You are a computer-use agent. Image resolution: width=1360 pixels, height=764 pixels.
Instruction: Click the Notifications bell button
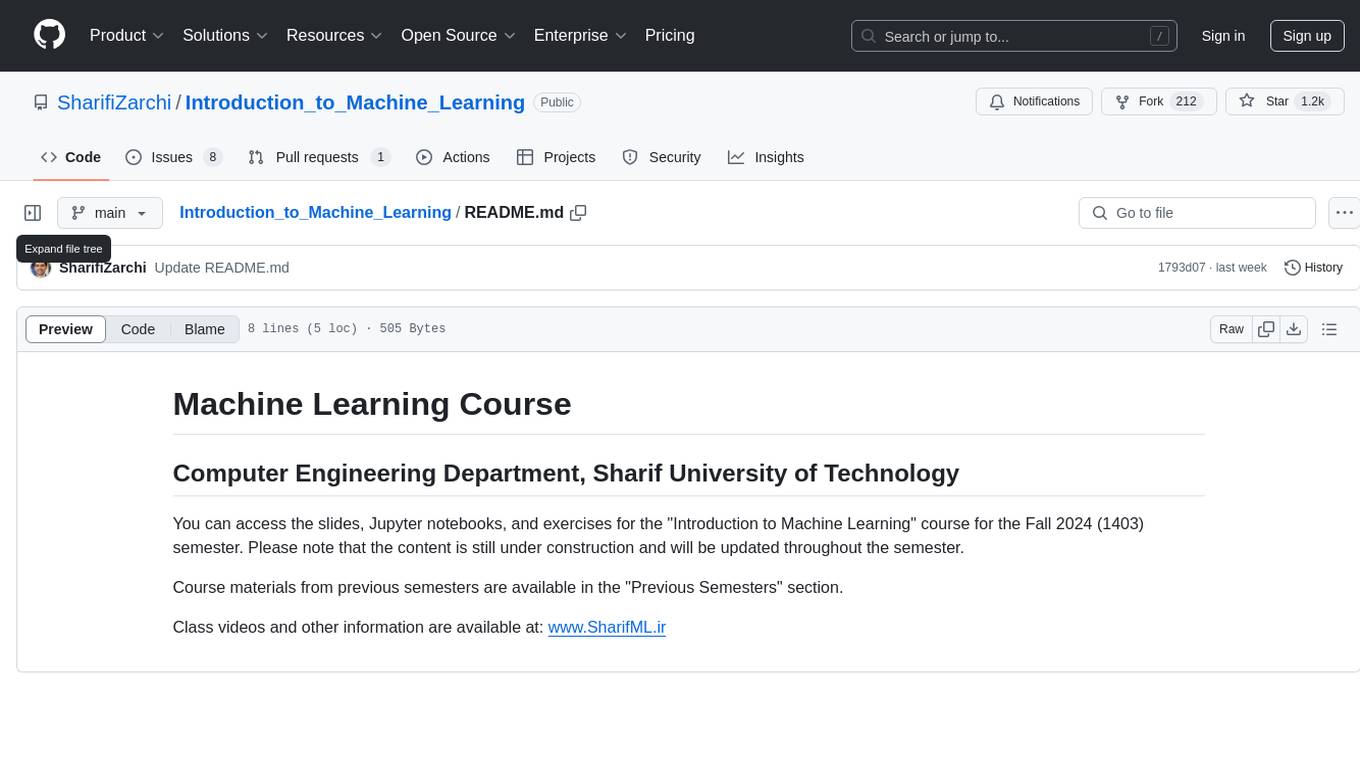click(x=1034, y=102)
